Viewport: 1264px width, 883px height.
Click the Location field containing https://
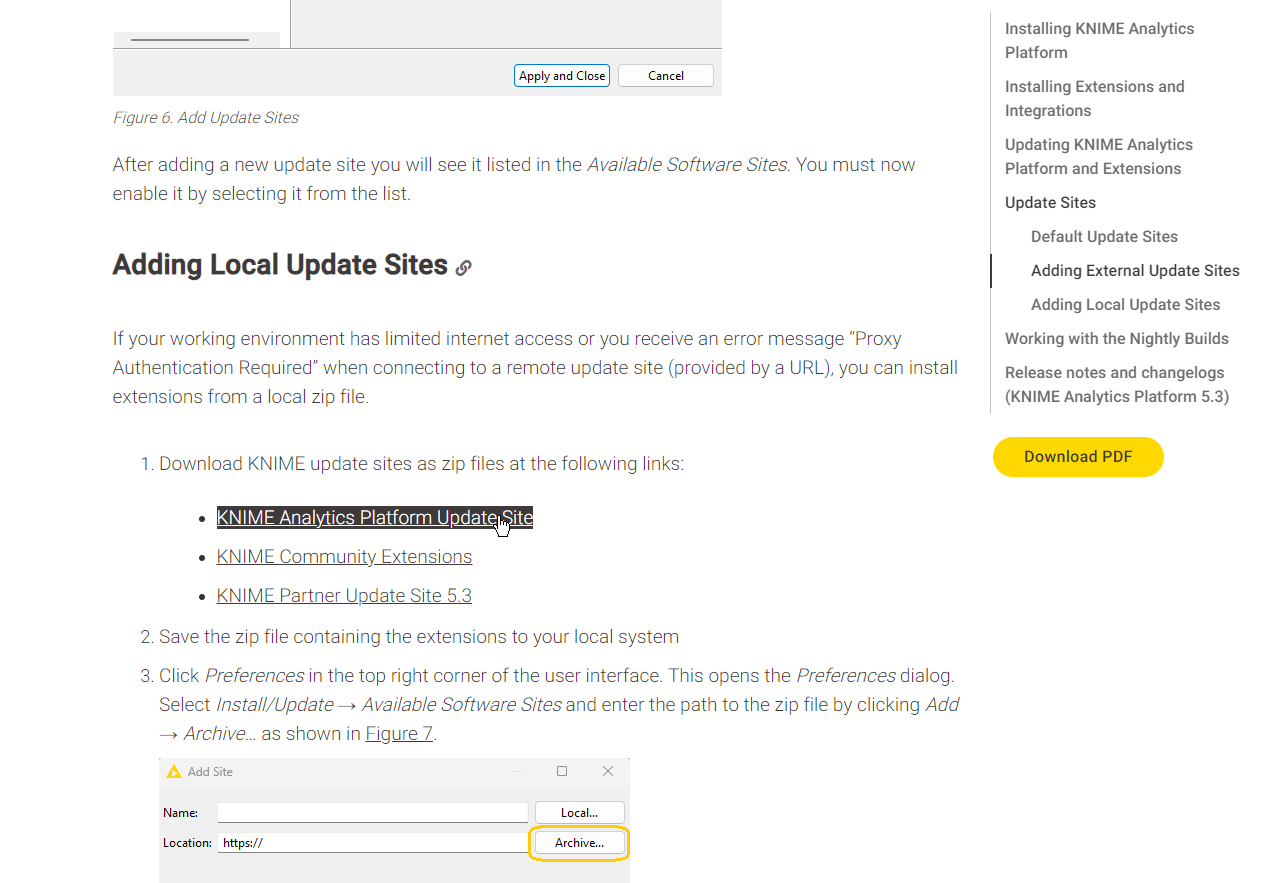pyautogui.click(x=372, y=843)
